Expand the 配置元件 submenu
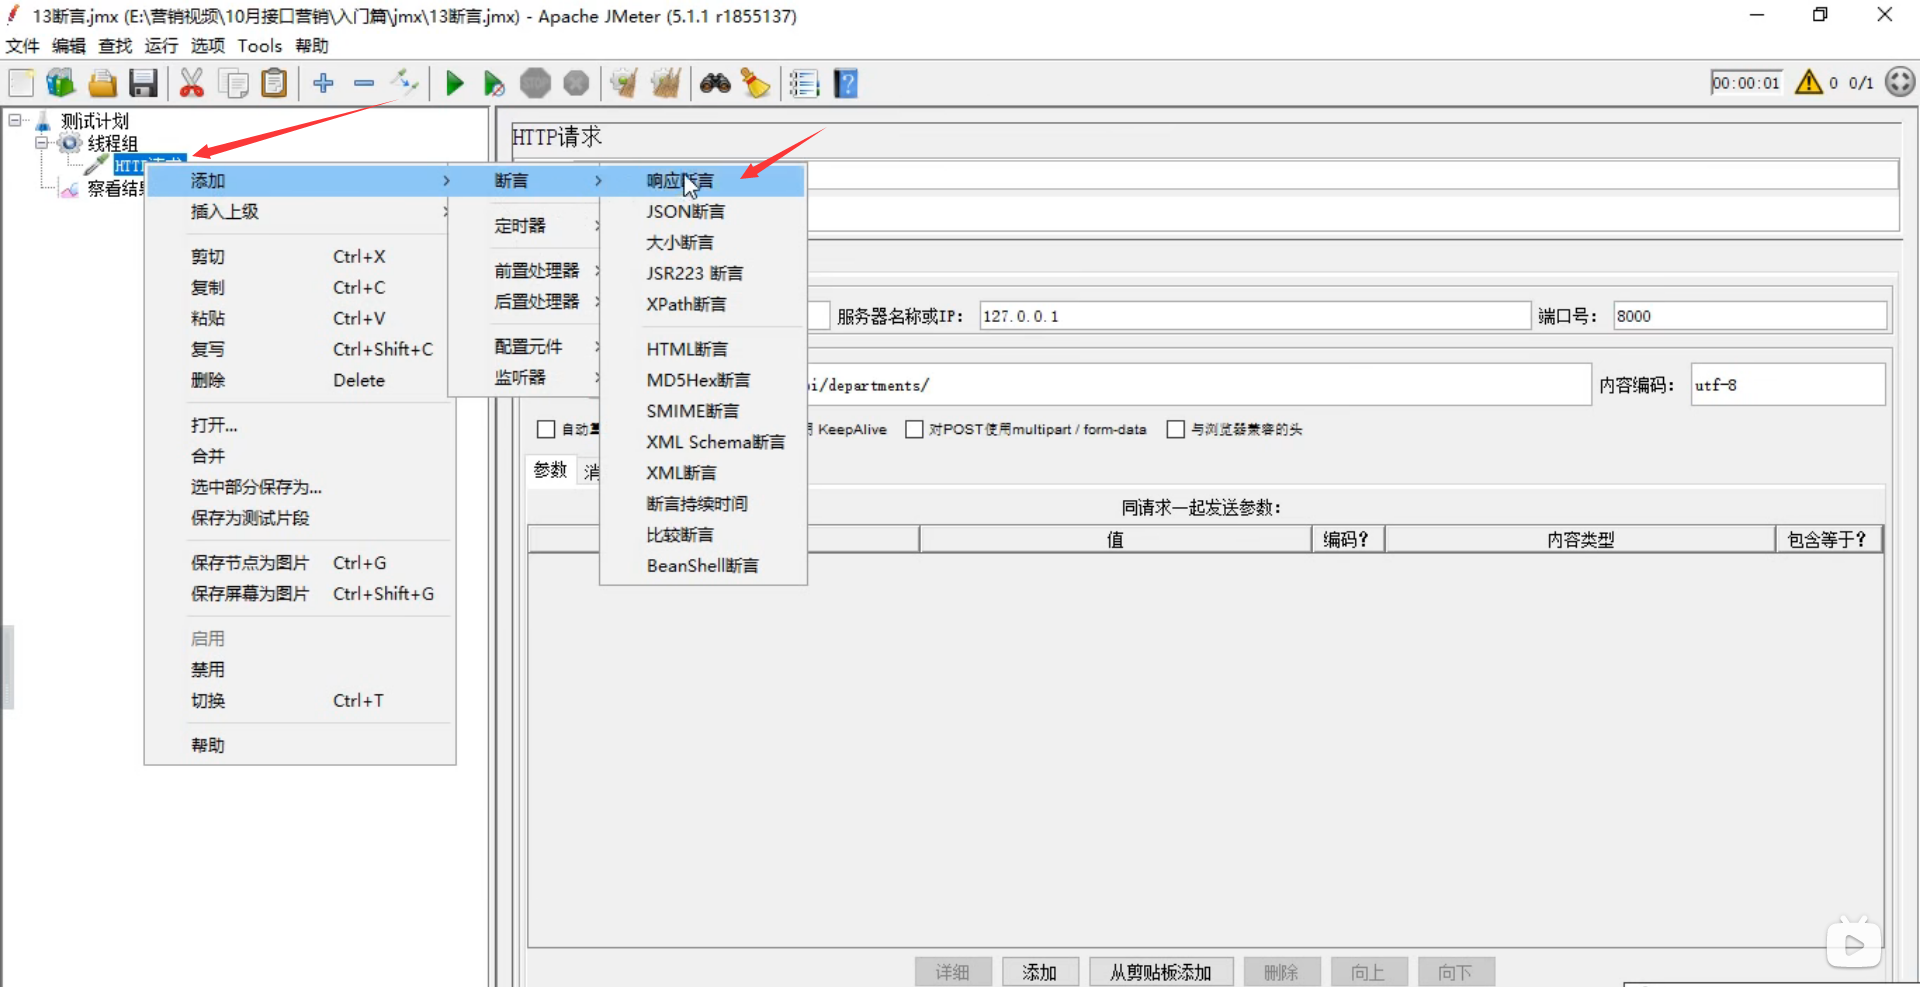The image size is (1920, 987). click(526, 347)
